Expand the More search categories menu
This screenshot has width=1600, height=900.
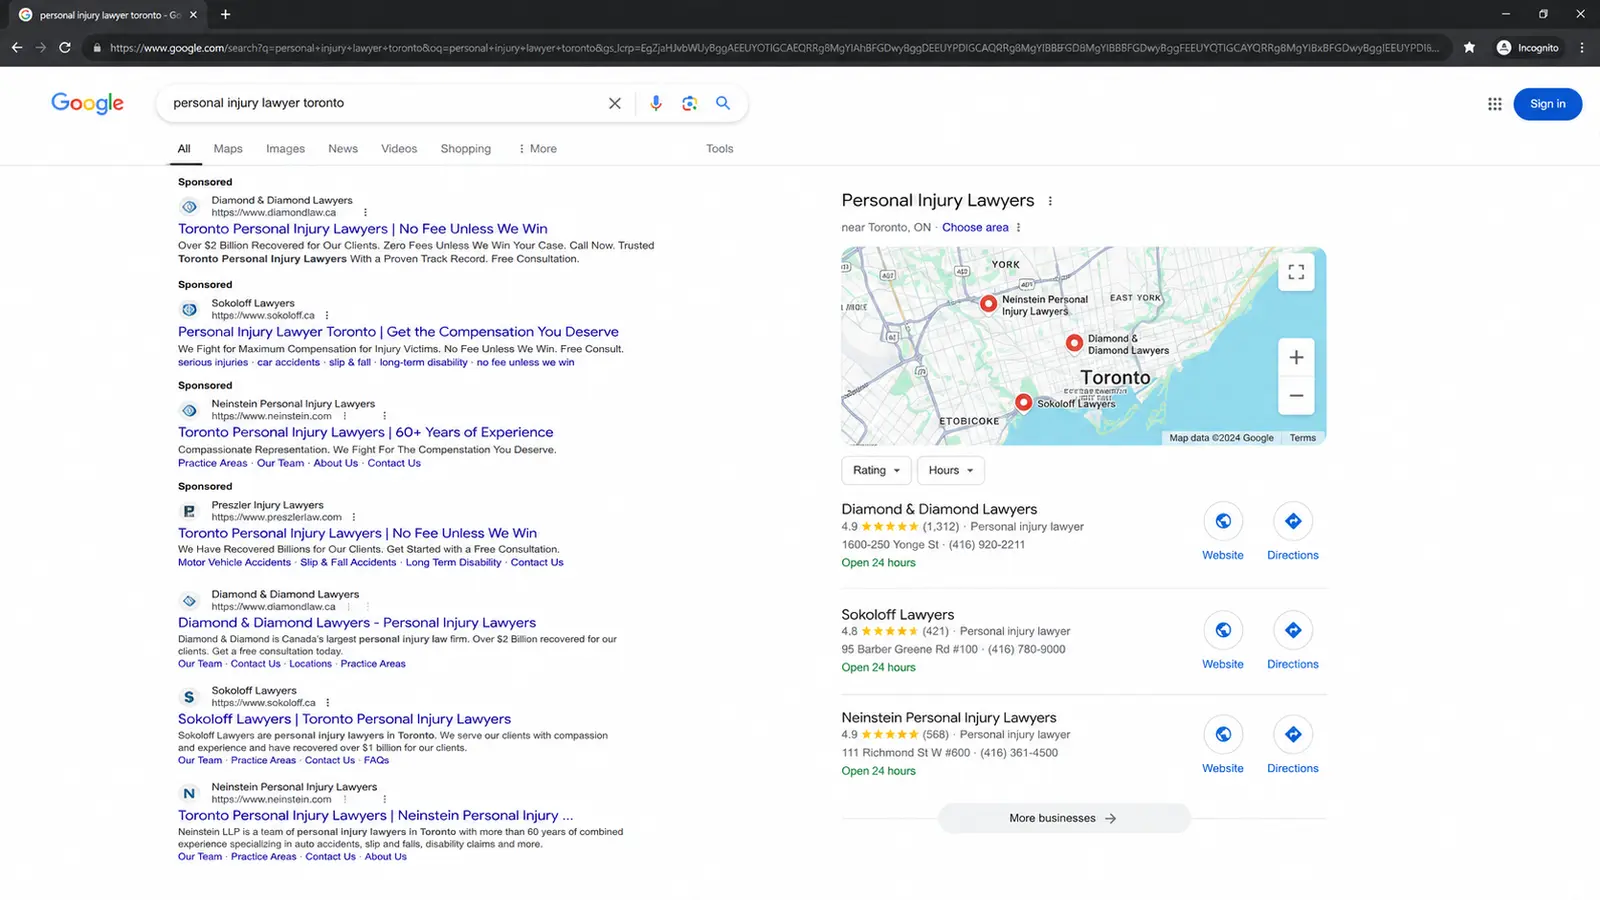point(537,149)
